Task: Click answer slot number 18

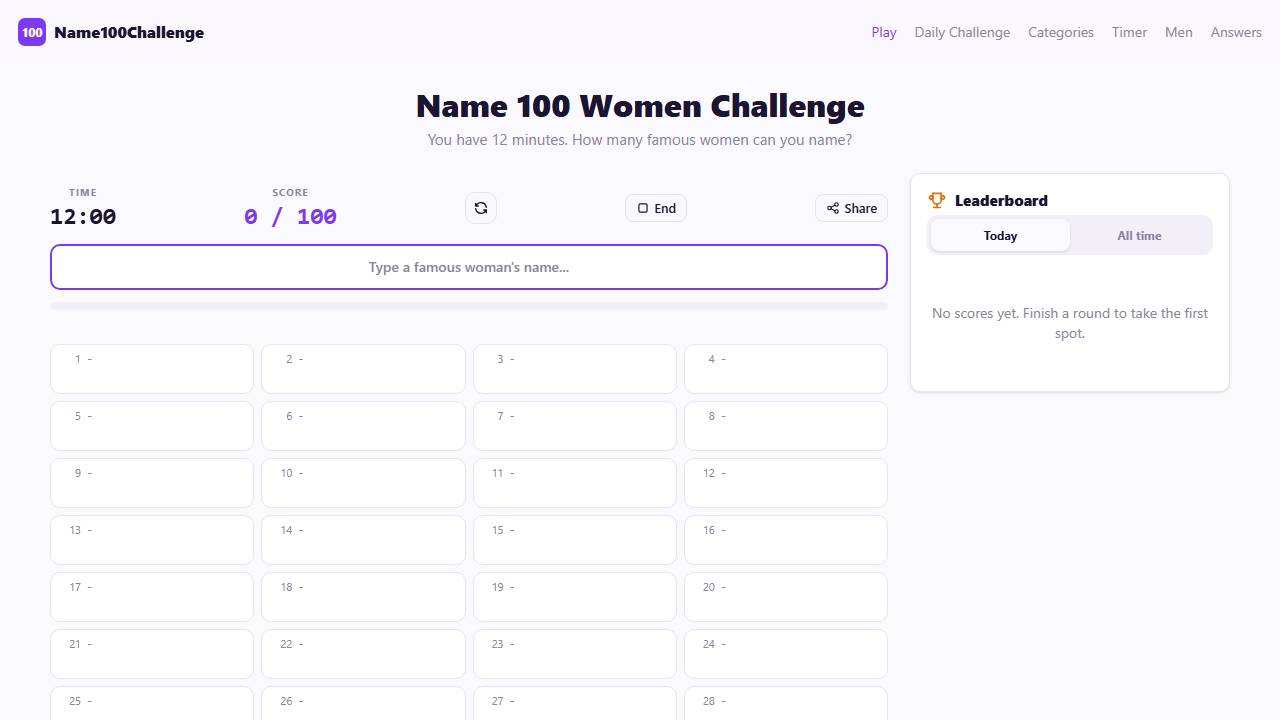Action: (363, 597)
